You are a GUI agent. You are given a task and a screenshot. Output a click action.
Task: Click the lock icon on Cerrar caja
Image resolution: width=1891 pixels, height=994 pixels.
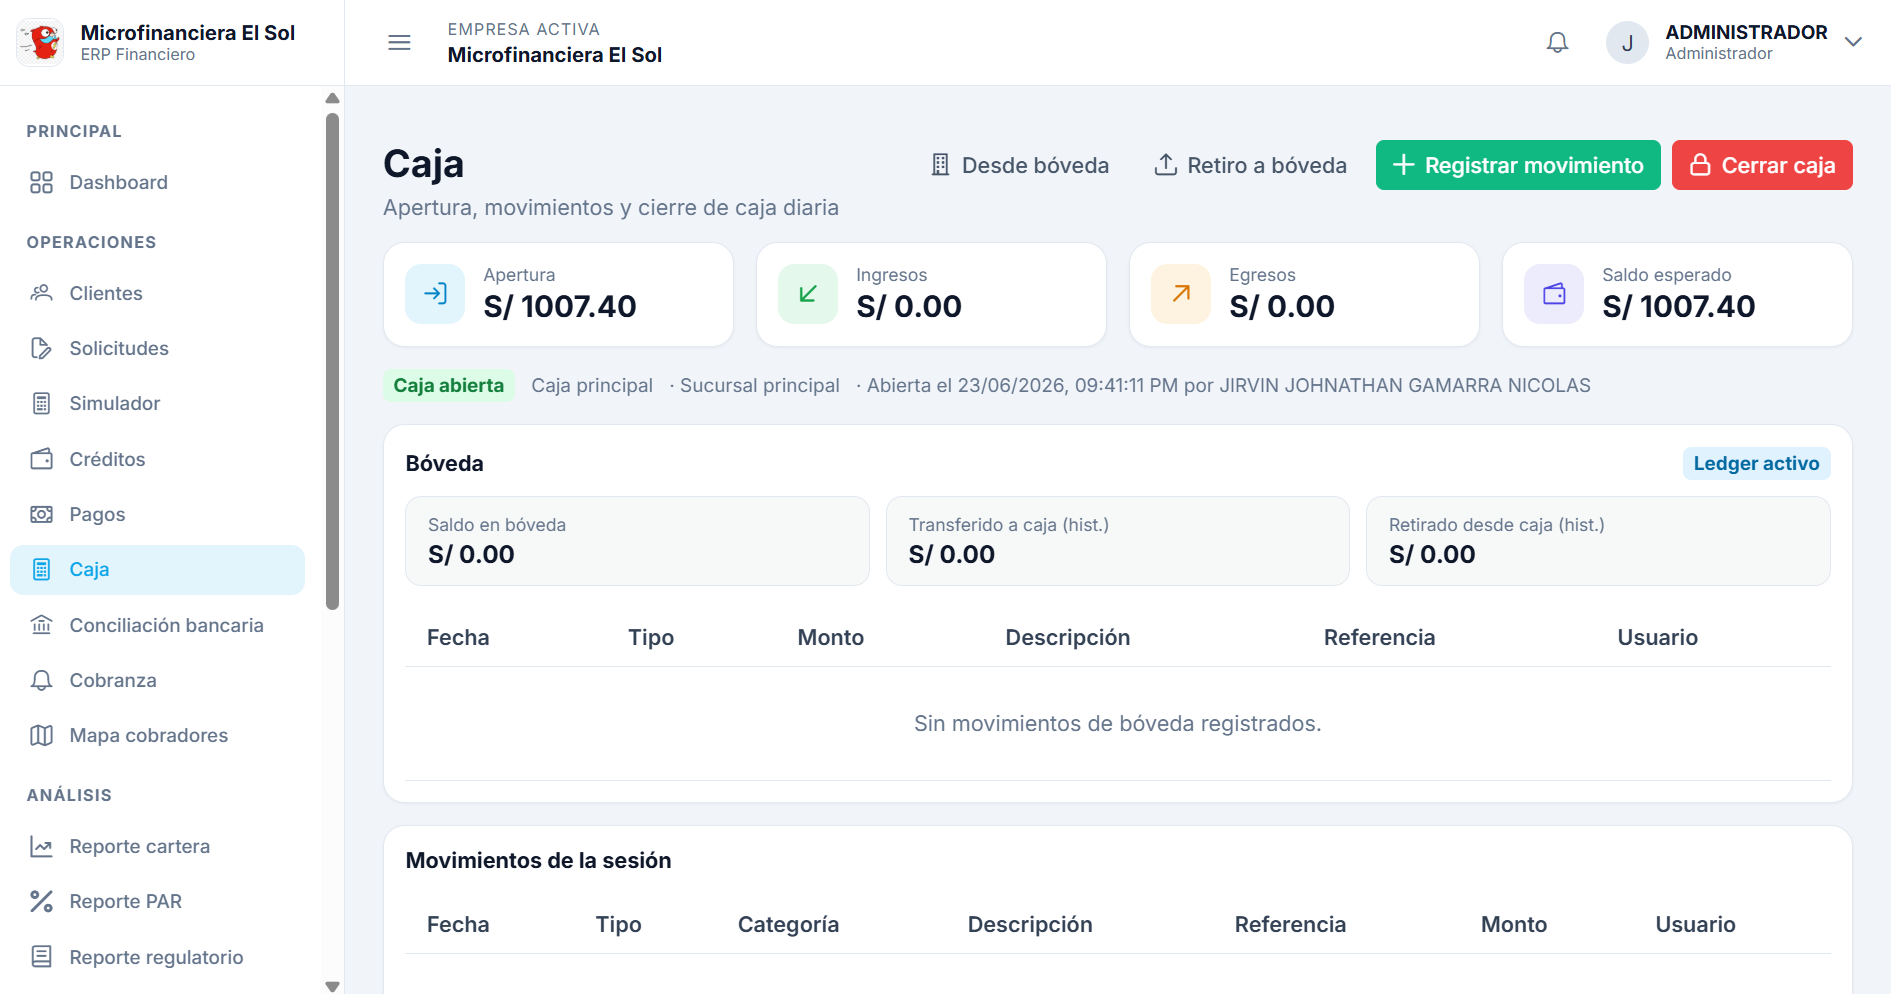pos(1700,165)
